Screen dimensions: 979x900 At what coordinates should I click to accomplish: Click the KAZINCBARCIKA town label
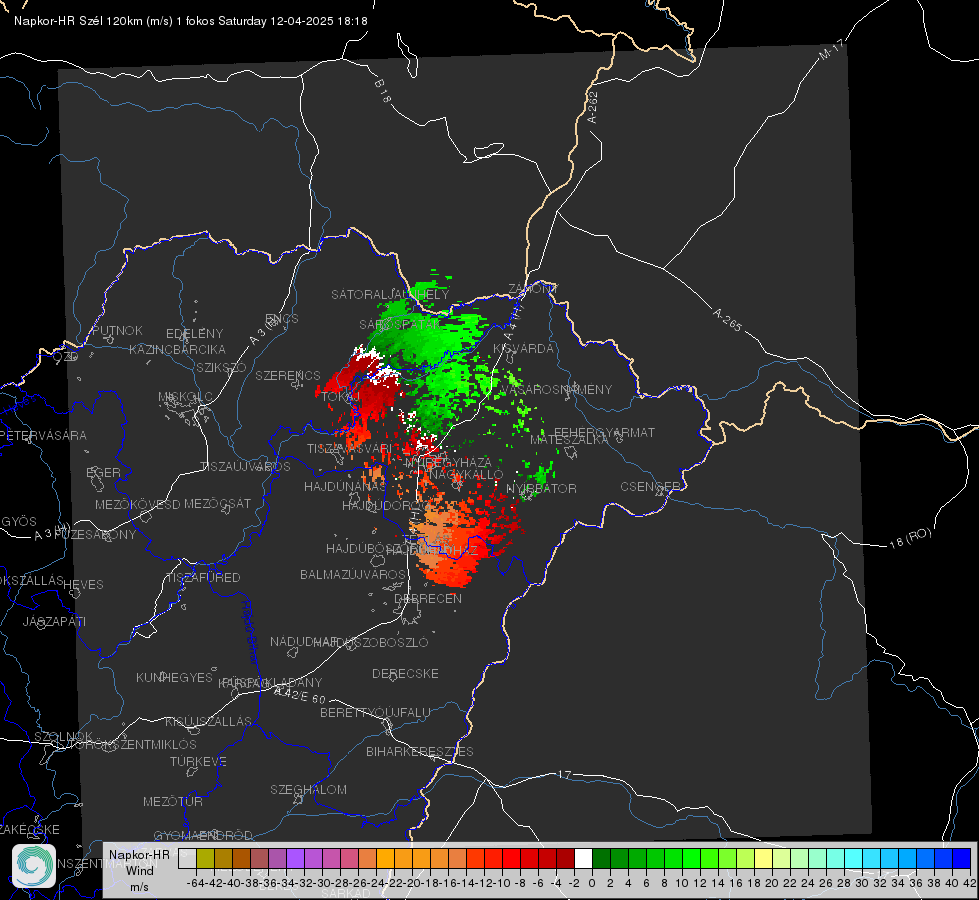[x=177, y=349]
